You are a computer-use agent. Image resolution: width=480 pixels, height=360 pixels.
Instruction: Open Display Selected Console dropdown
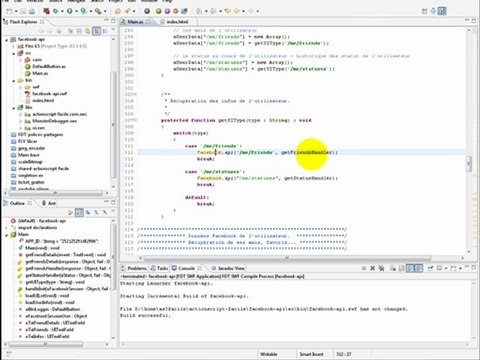click(446, 268)
